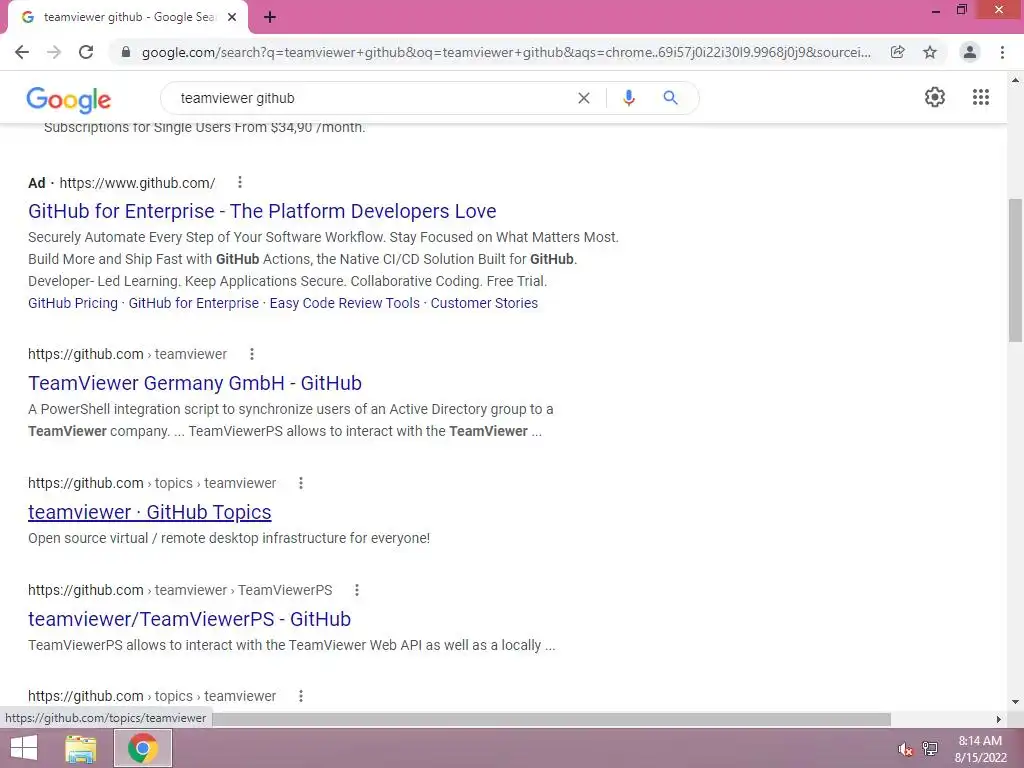Open GitHub for Enterprise ad headline
This screenshot has width=1024, height=768.
coord(262,211)
